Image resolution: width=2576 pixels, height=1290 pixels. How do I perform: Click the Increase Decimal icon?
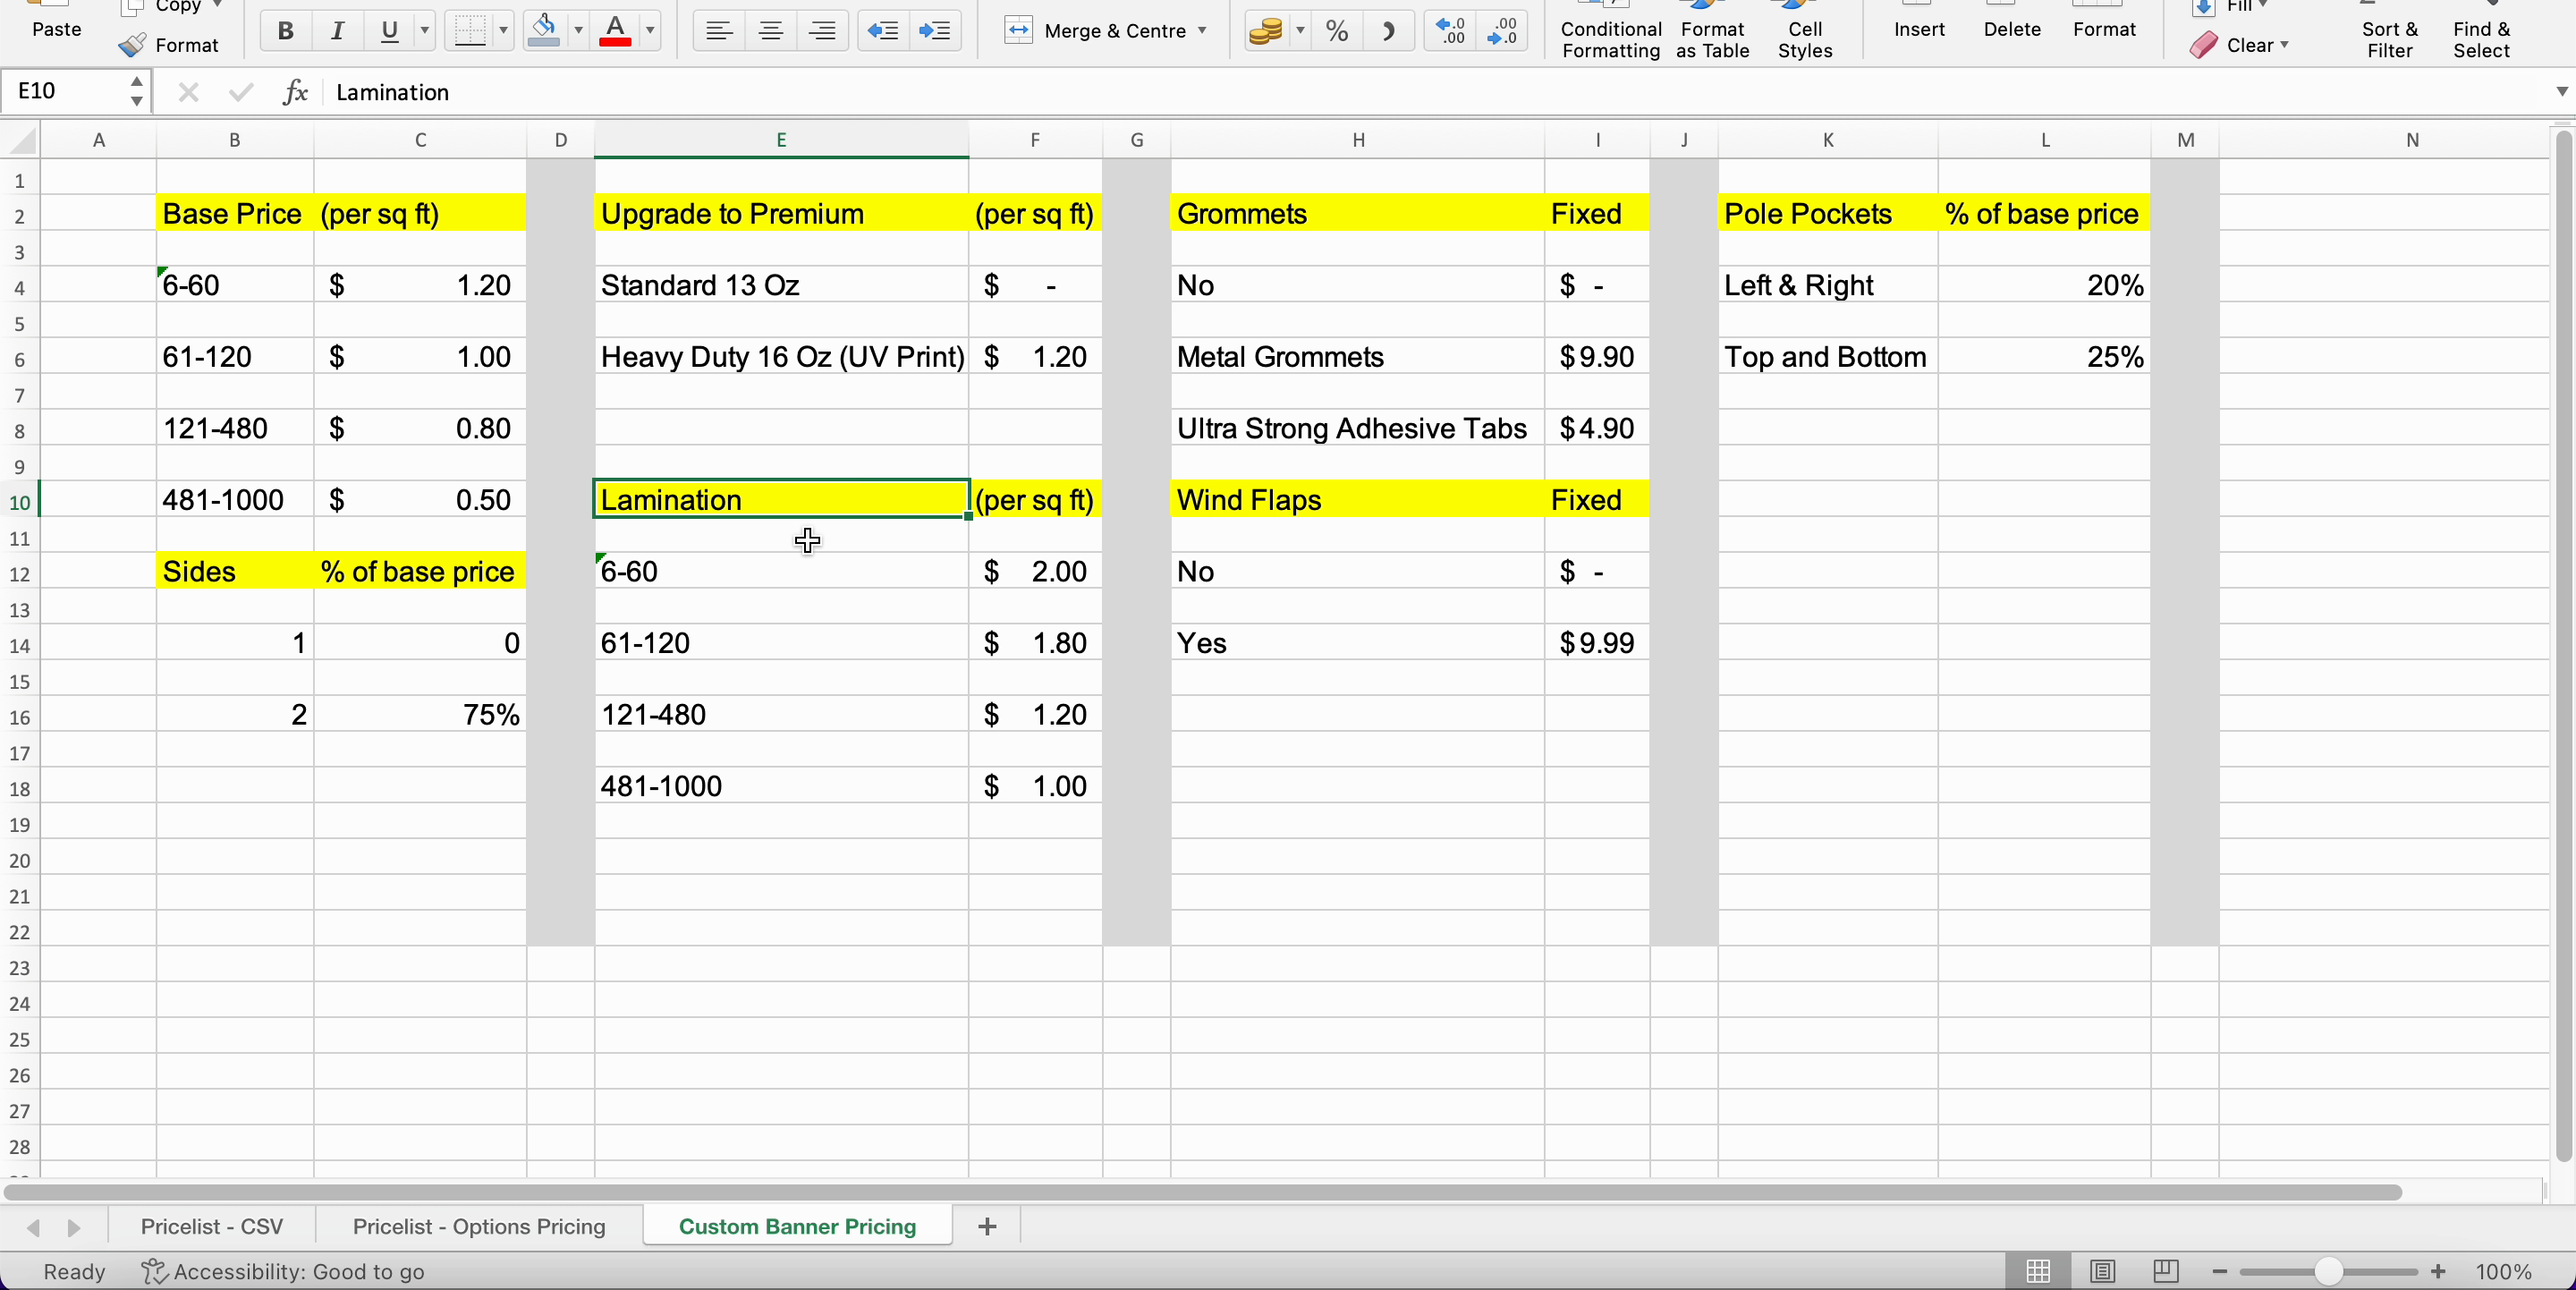click(1450, 31)
